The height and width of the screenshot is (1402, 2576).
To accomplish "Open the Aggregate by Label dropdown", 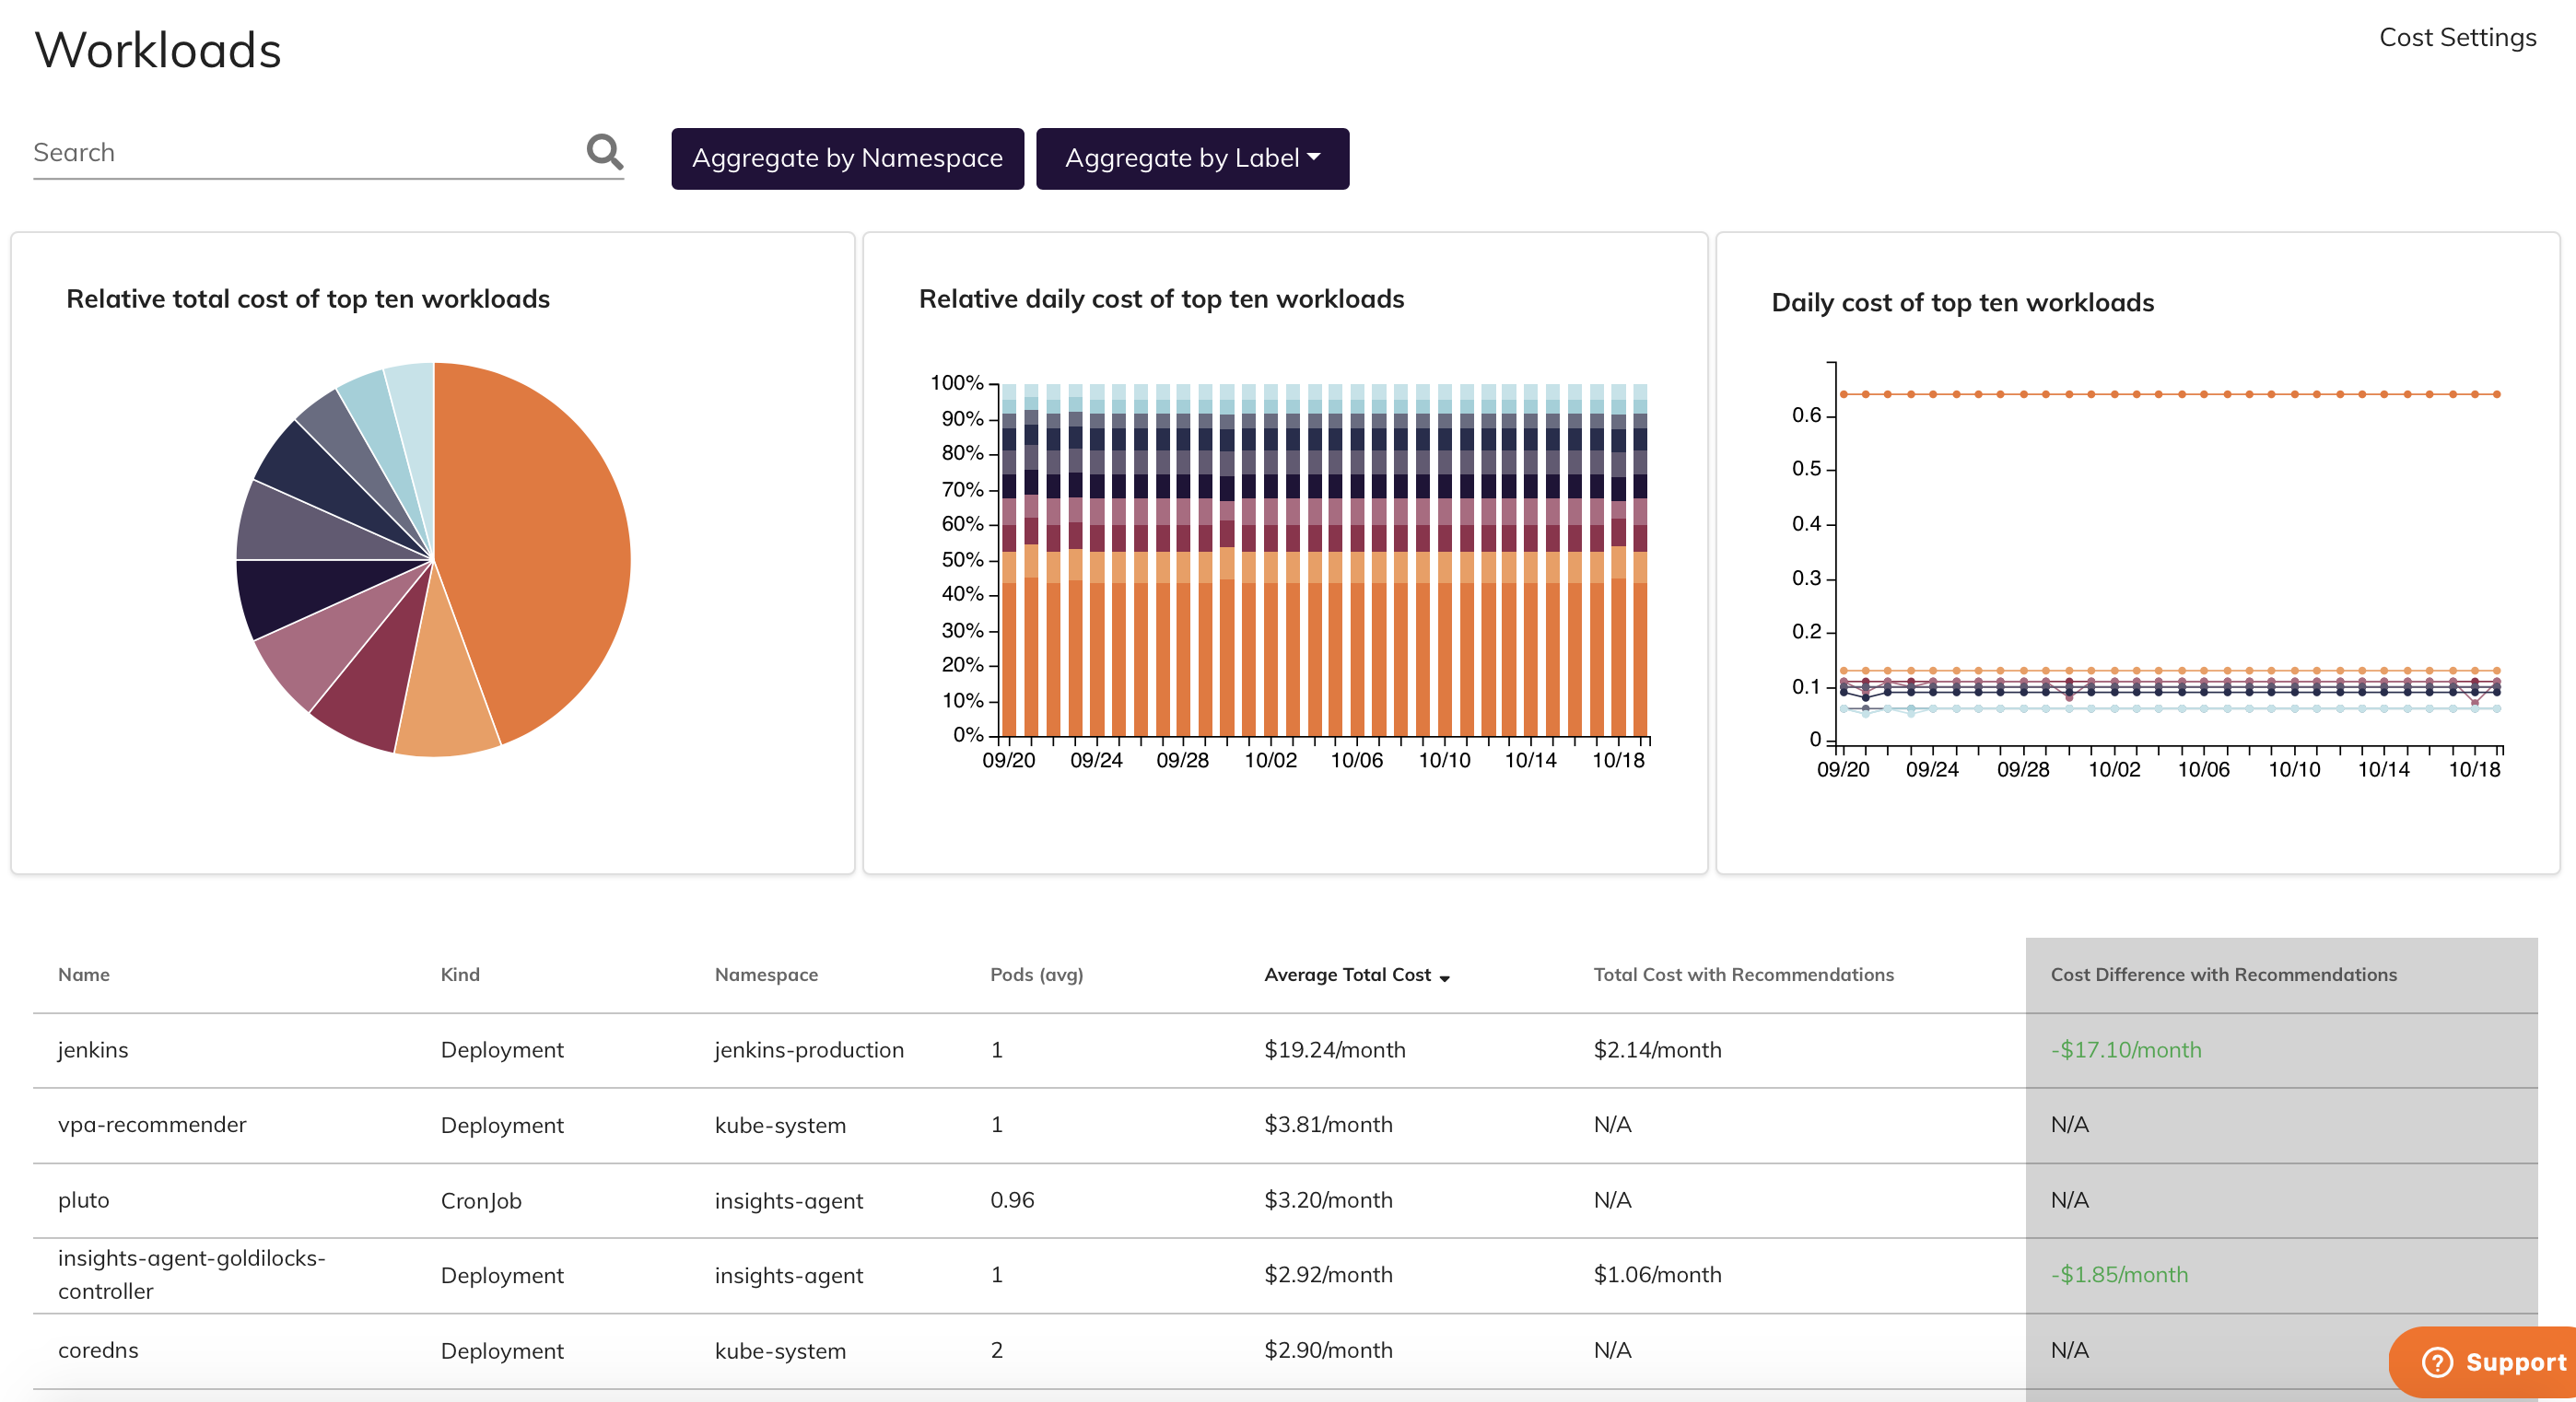I will pyautogui.click(x=1191, y=158).
